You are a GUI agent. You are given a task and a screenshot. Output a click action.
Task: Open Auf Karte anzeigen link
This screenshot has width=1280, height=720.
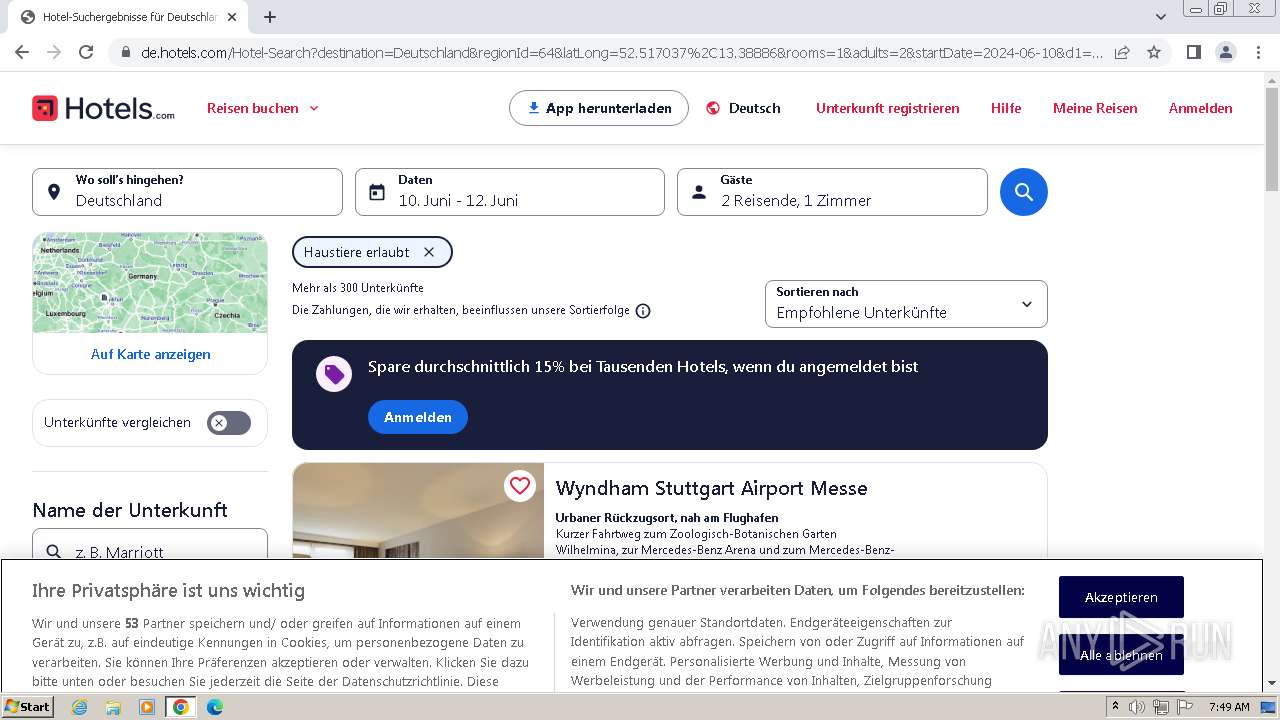point(150,354)
